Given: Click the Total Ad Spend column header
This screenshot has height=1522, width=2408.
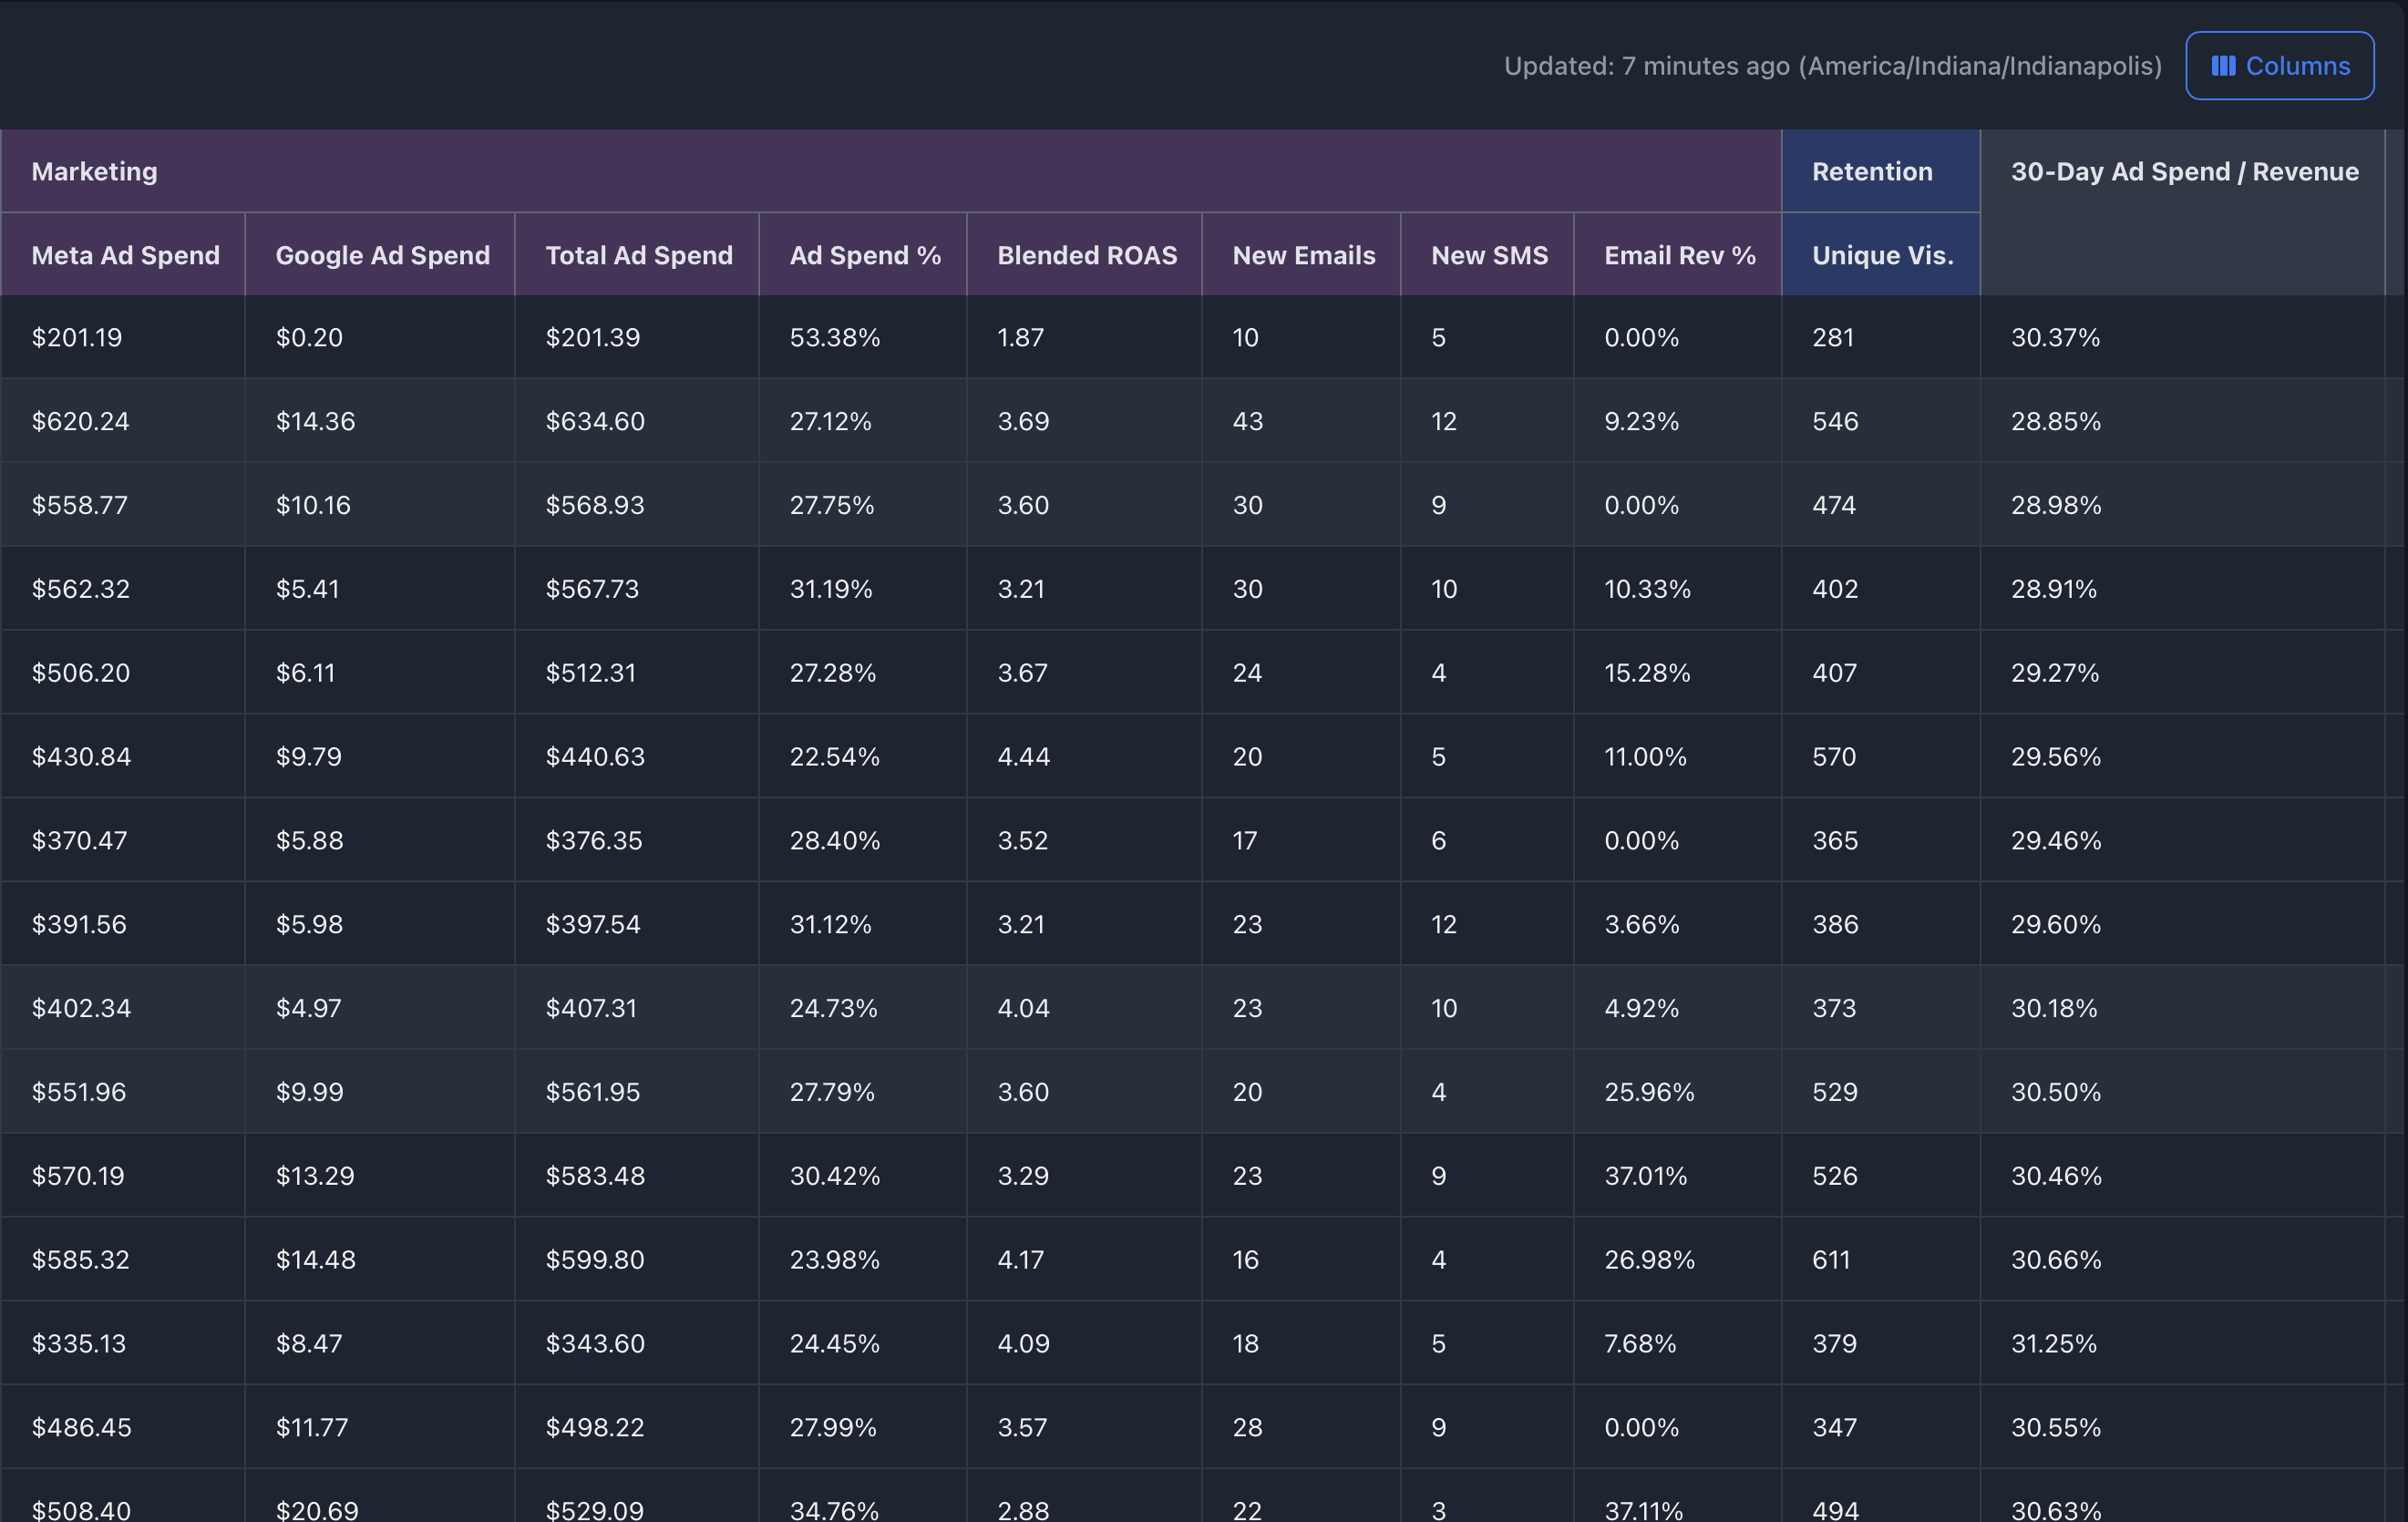Looking at the screenshot, I should 638,255.
